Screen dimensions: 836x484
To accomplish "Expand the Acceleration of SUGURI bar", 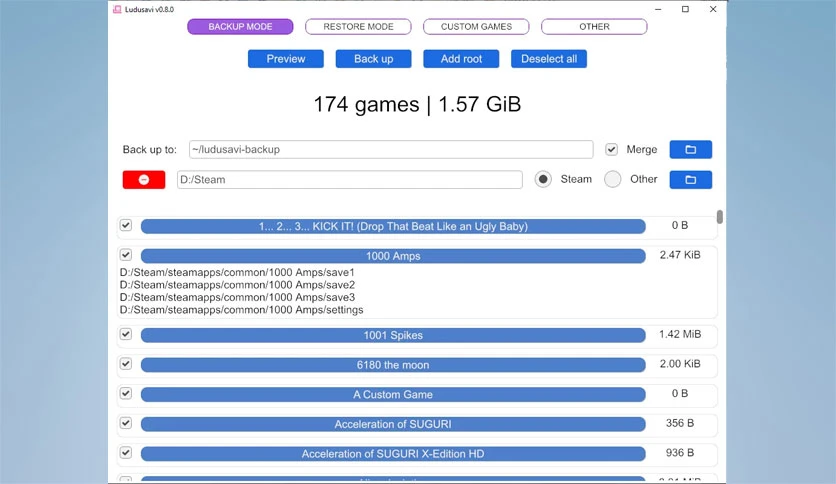I will click(x=393, y=424).
